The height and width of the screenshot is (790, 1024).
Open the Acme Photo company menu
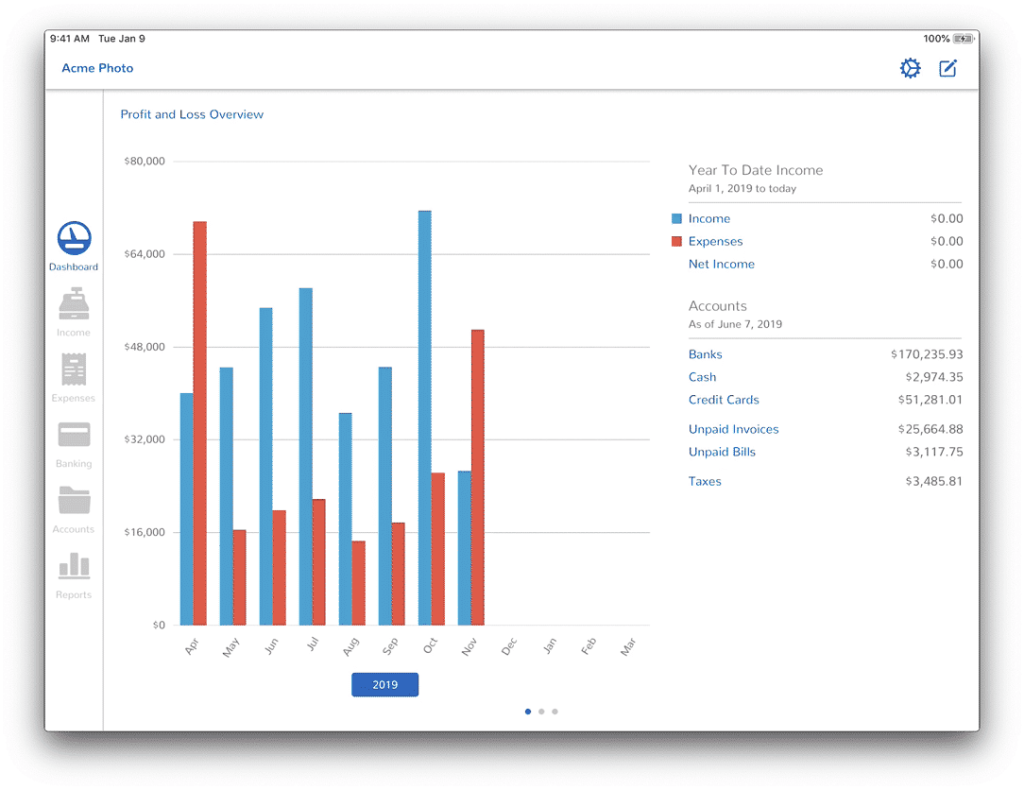pyautogui.click(x=97, y=68)
